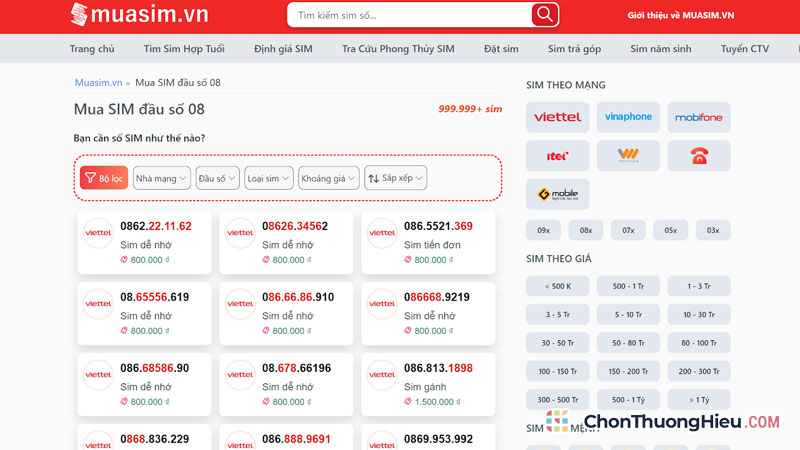Click Viettel logo beside 0862.22.11.62
The height and width of the screenshot is (450, 800).
[x=98, y=233]
